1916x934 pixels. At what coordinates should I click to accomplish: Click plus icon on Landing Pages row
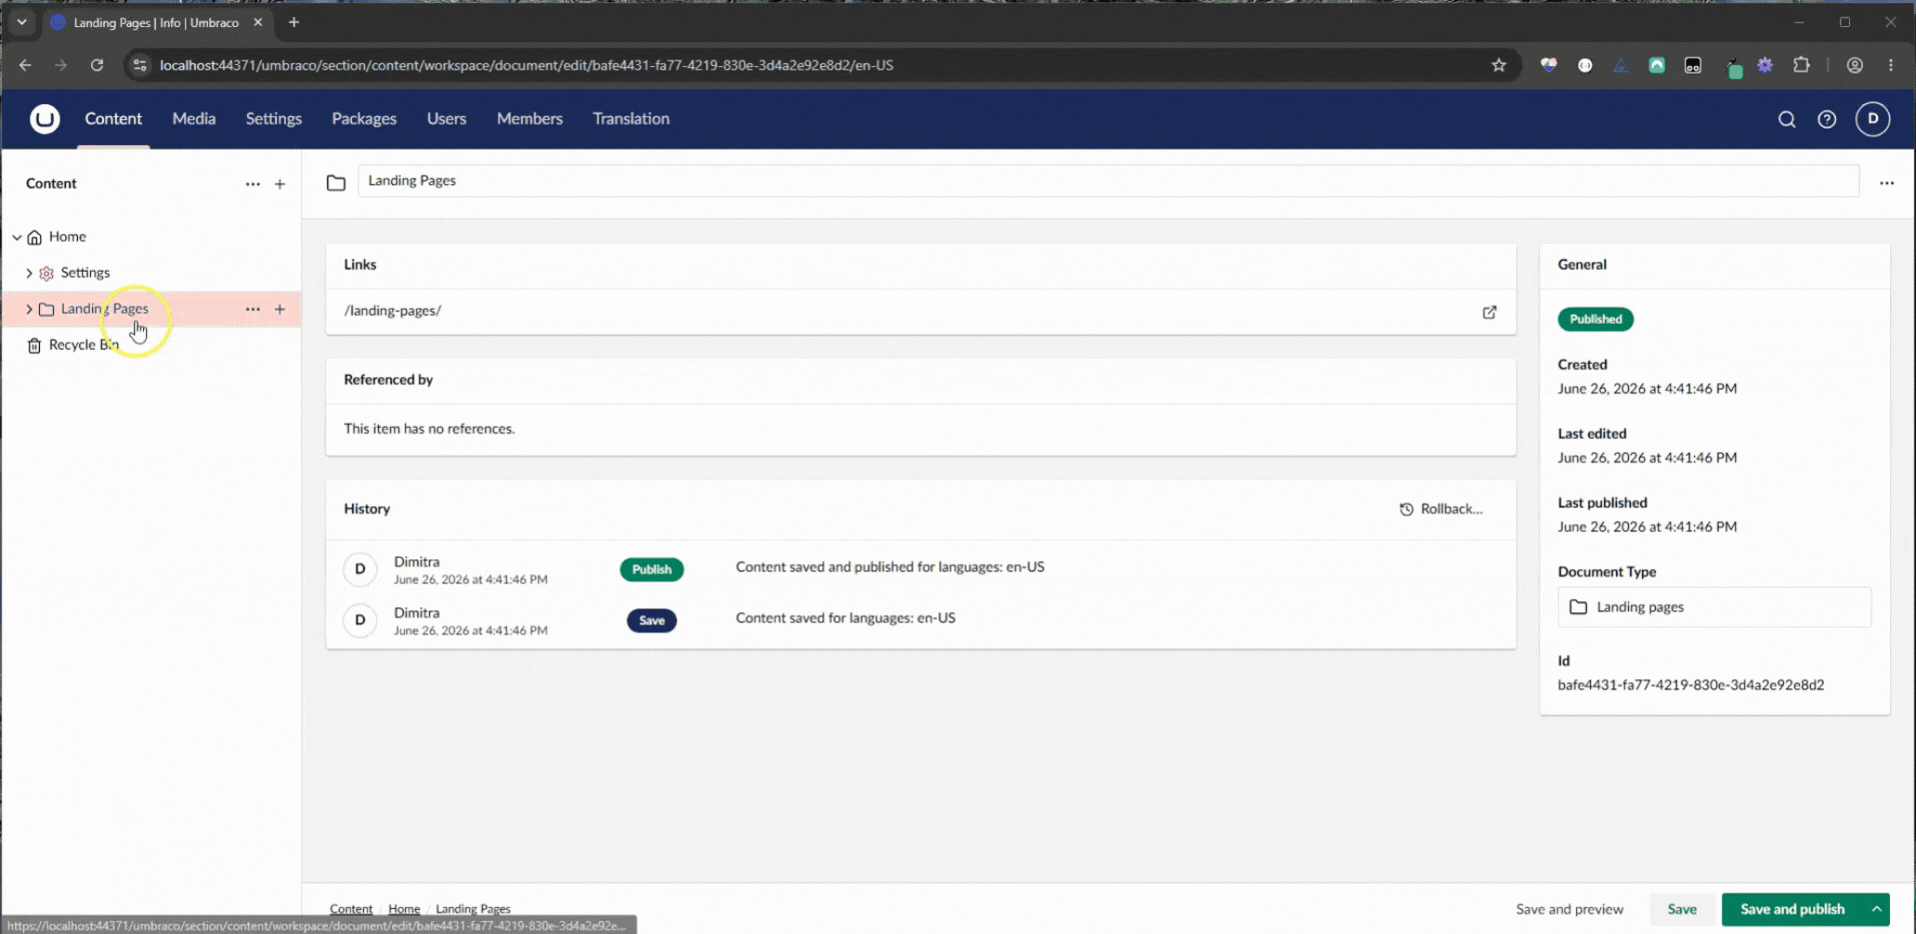click(x=280, y=309)
